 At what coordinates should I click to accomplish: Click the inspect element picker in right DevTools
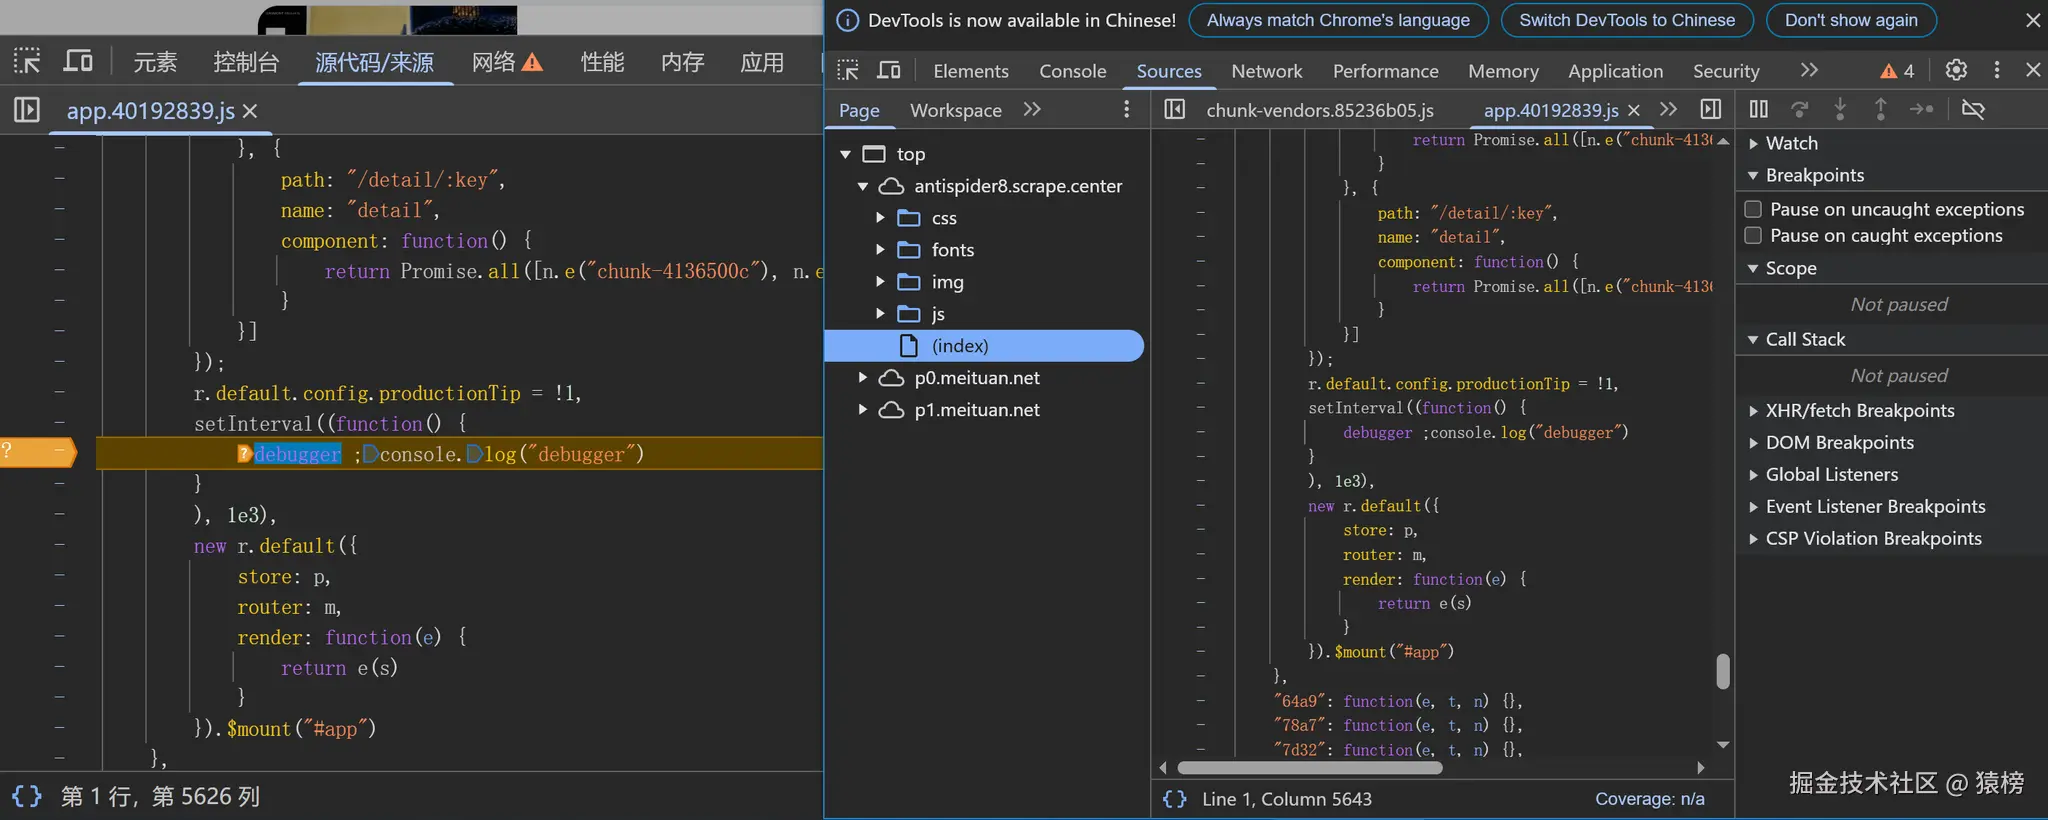coord(848,70)
